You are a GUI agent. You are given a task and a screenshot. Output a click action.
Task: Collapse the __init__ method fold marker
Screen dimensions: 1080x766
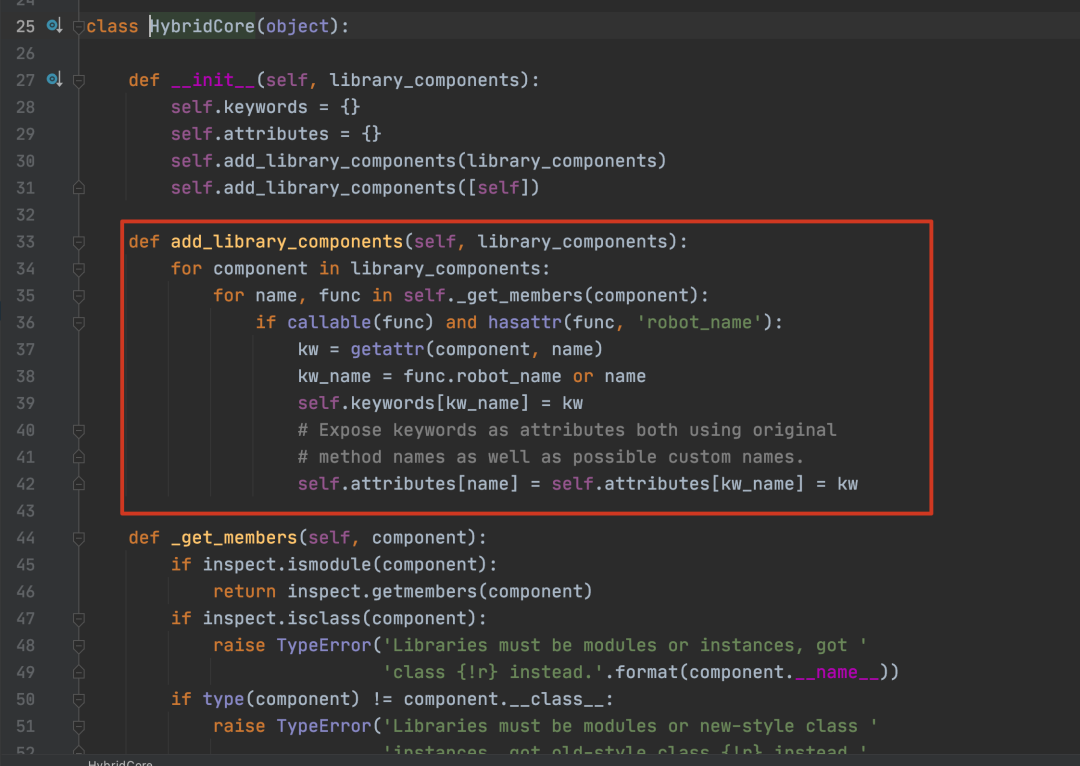(79, 81)
